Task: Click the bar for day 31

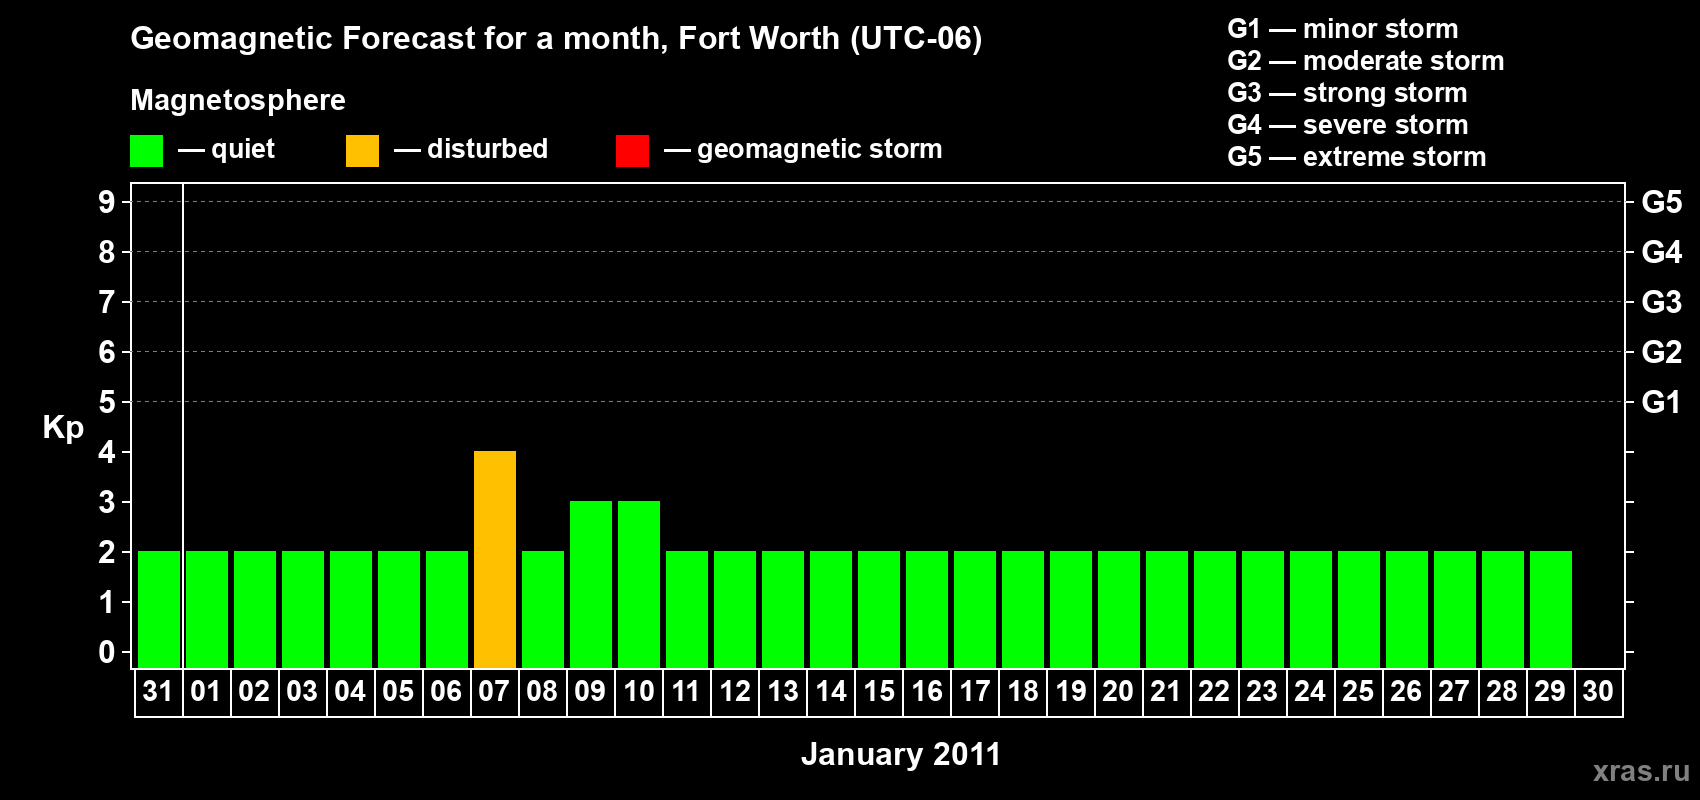Action: 159,609
